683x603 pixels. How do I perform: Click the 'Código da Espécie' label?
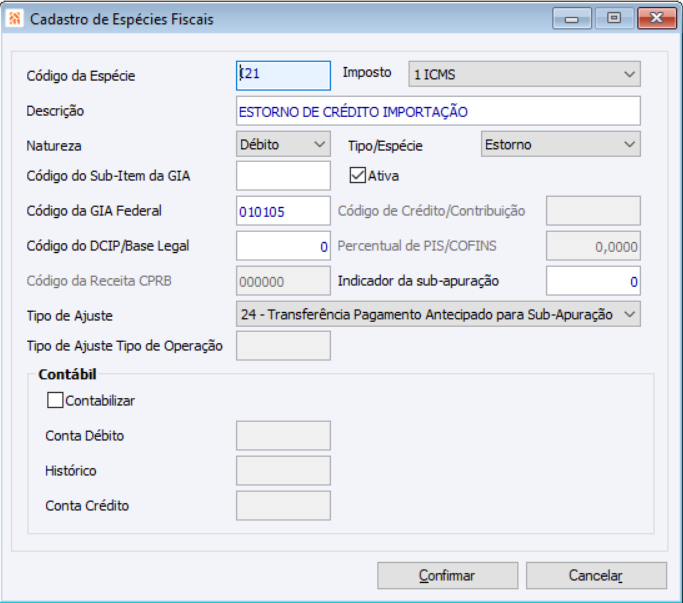(x=81, y=76)
